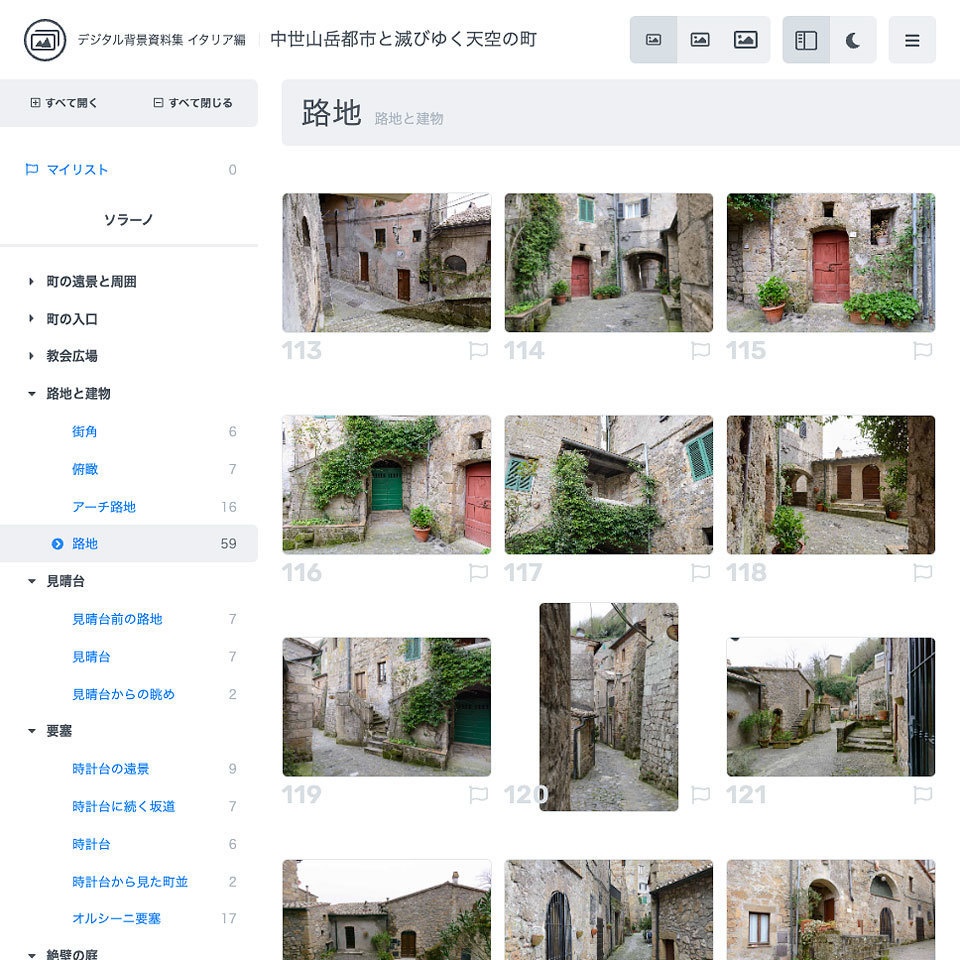The image size is (960, 960).
Task: Flag image 114 for the my-list
Action: [x=700, y=350]
